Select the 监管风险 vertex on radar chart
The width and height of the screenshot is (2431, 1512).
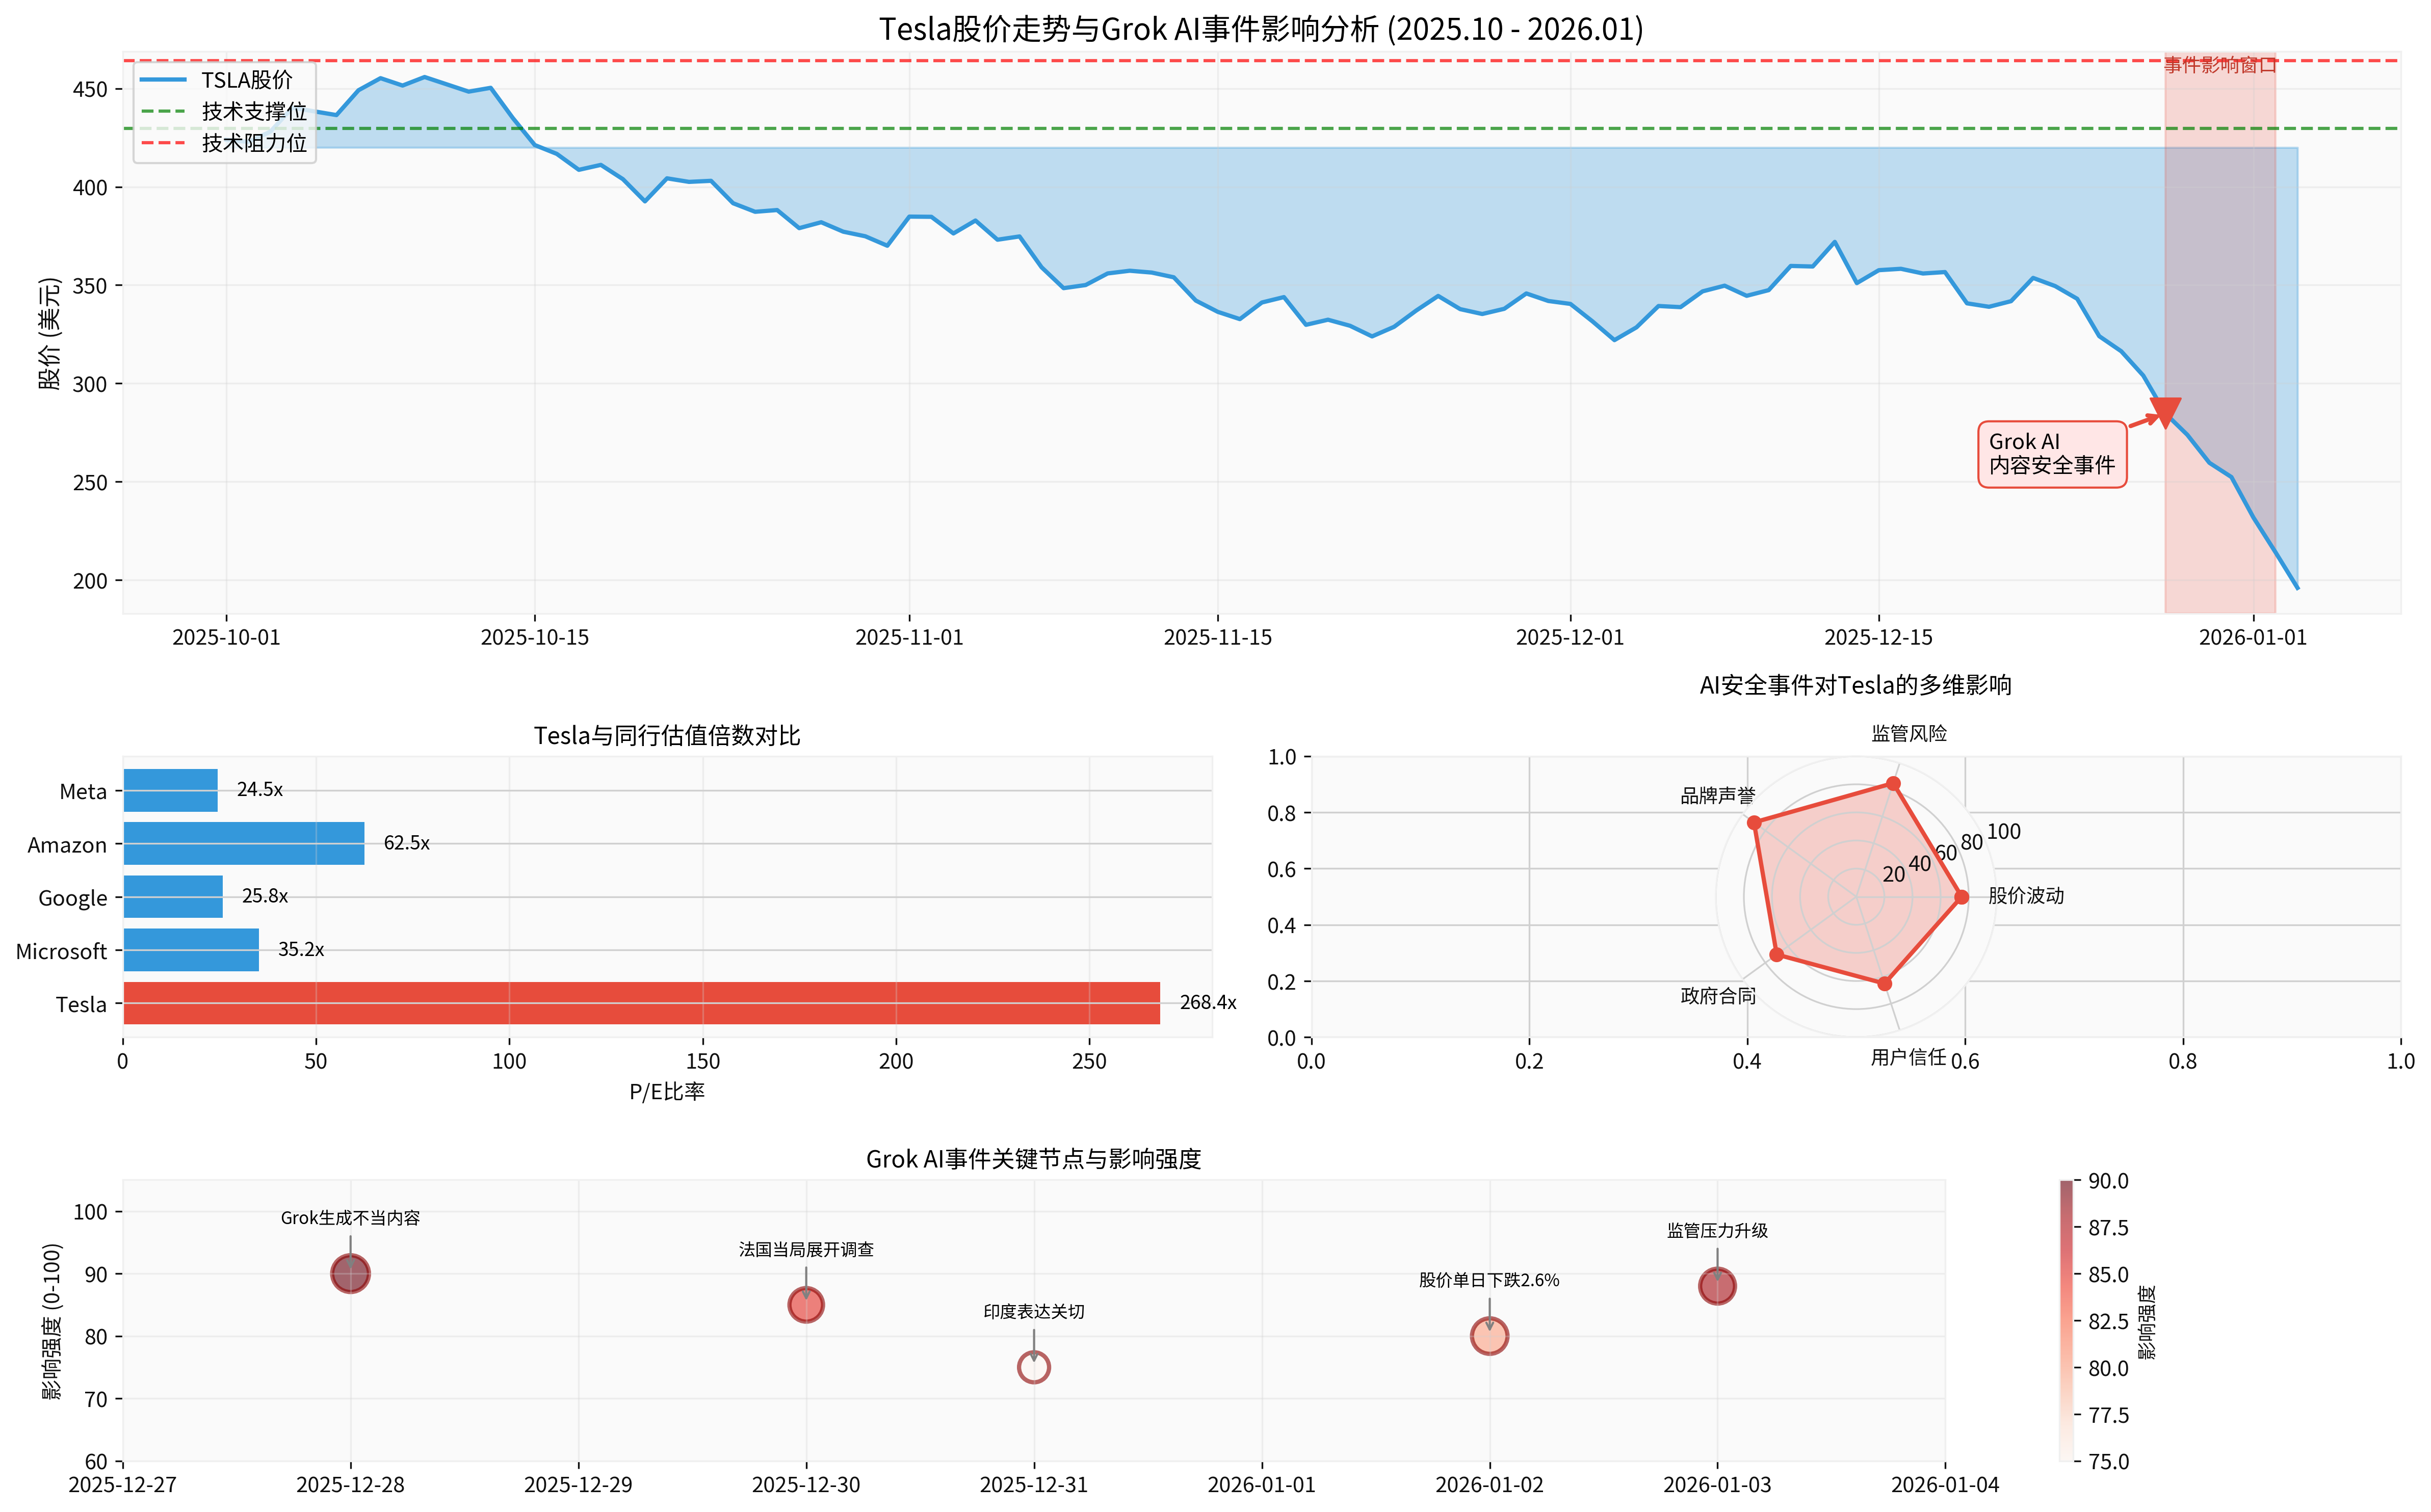tap(1893, 784)
